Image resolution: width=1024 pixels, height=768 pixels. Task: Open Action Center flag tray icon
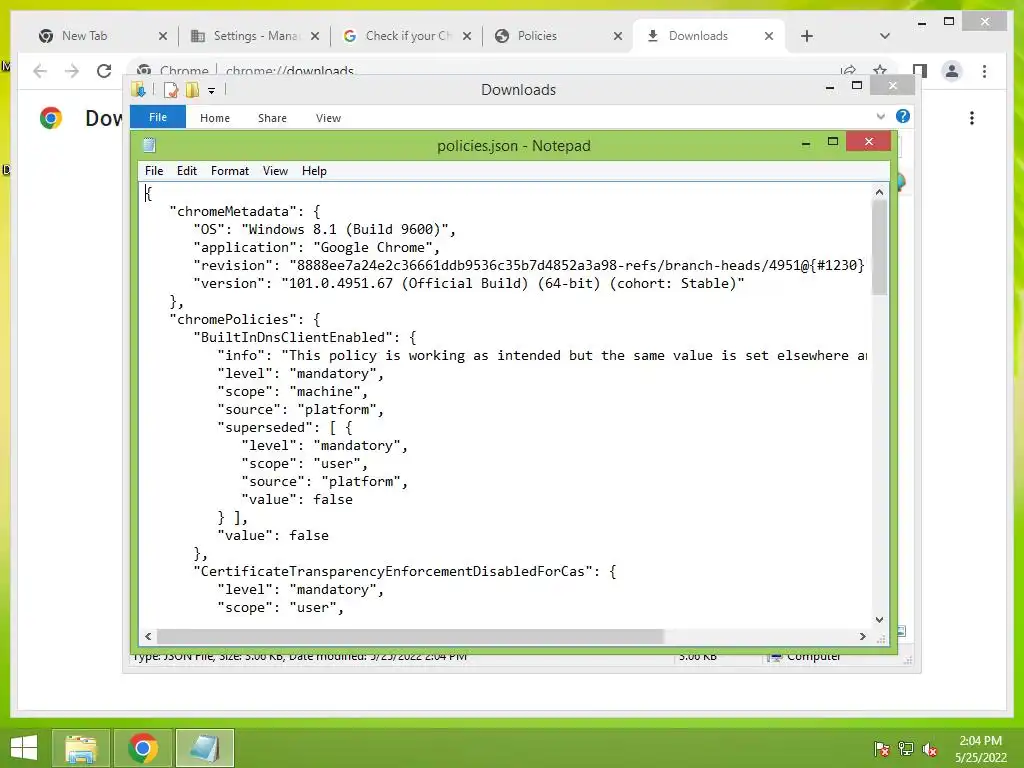pos(881,749)
